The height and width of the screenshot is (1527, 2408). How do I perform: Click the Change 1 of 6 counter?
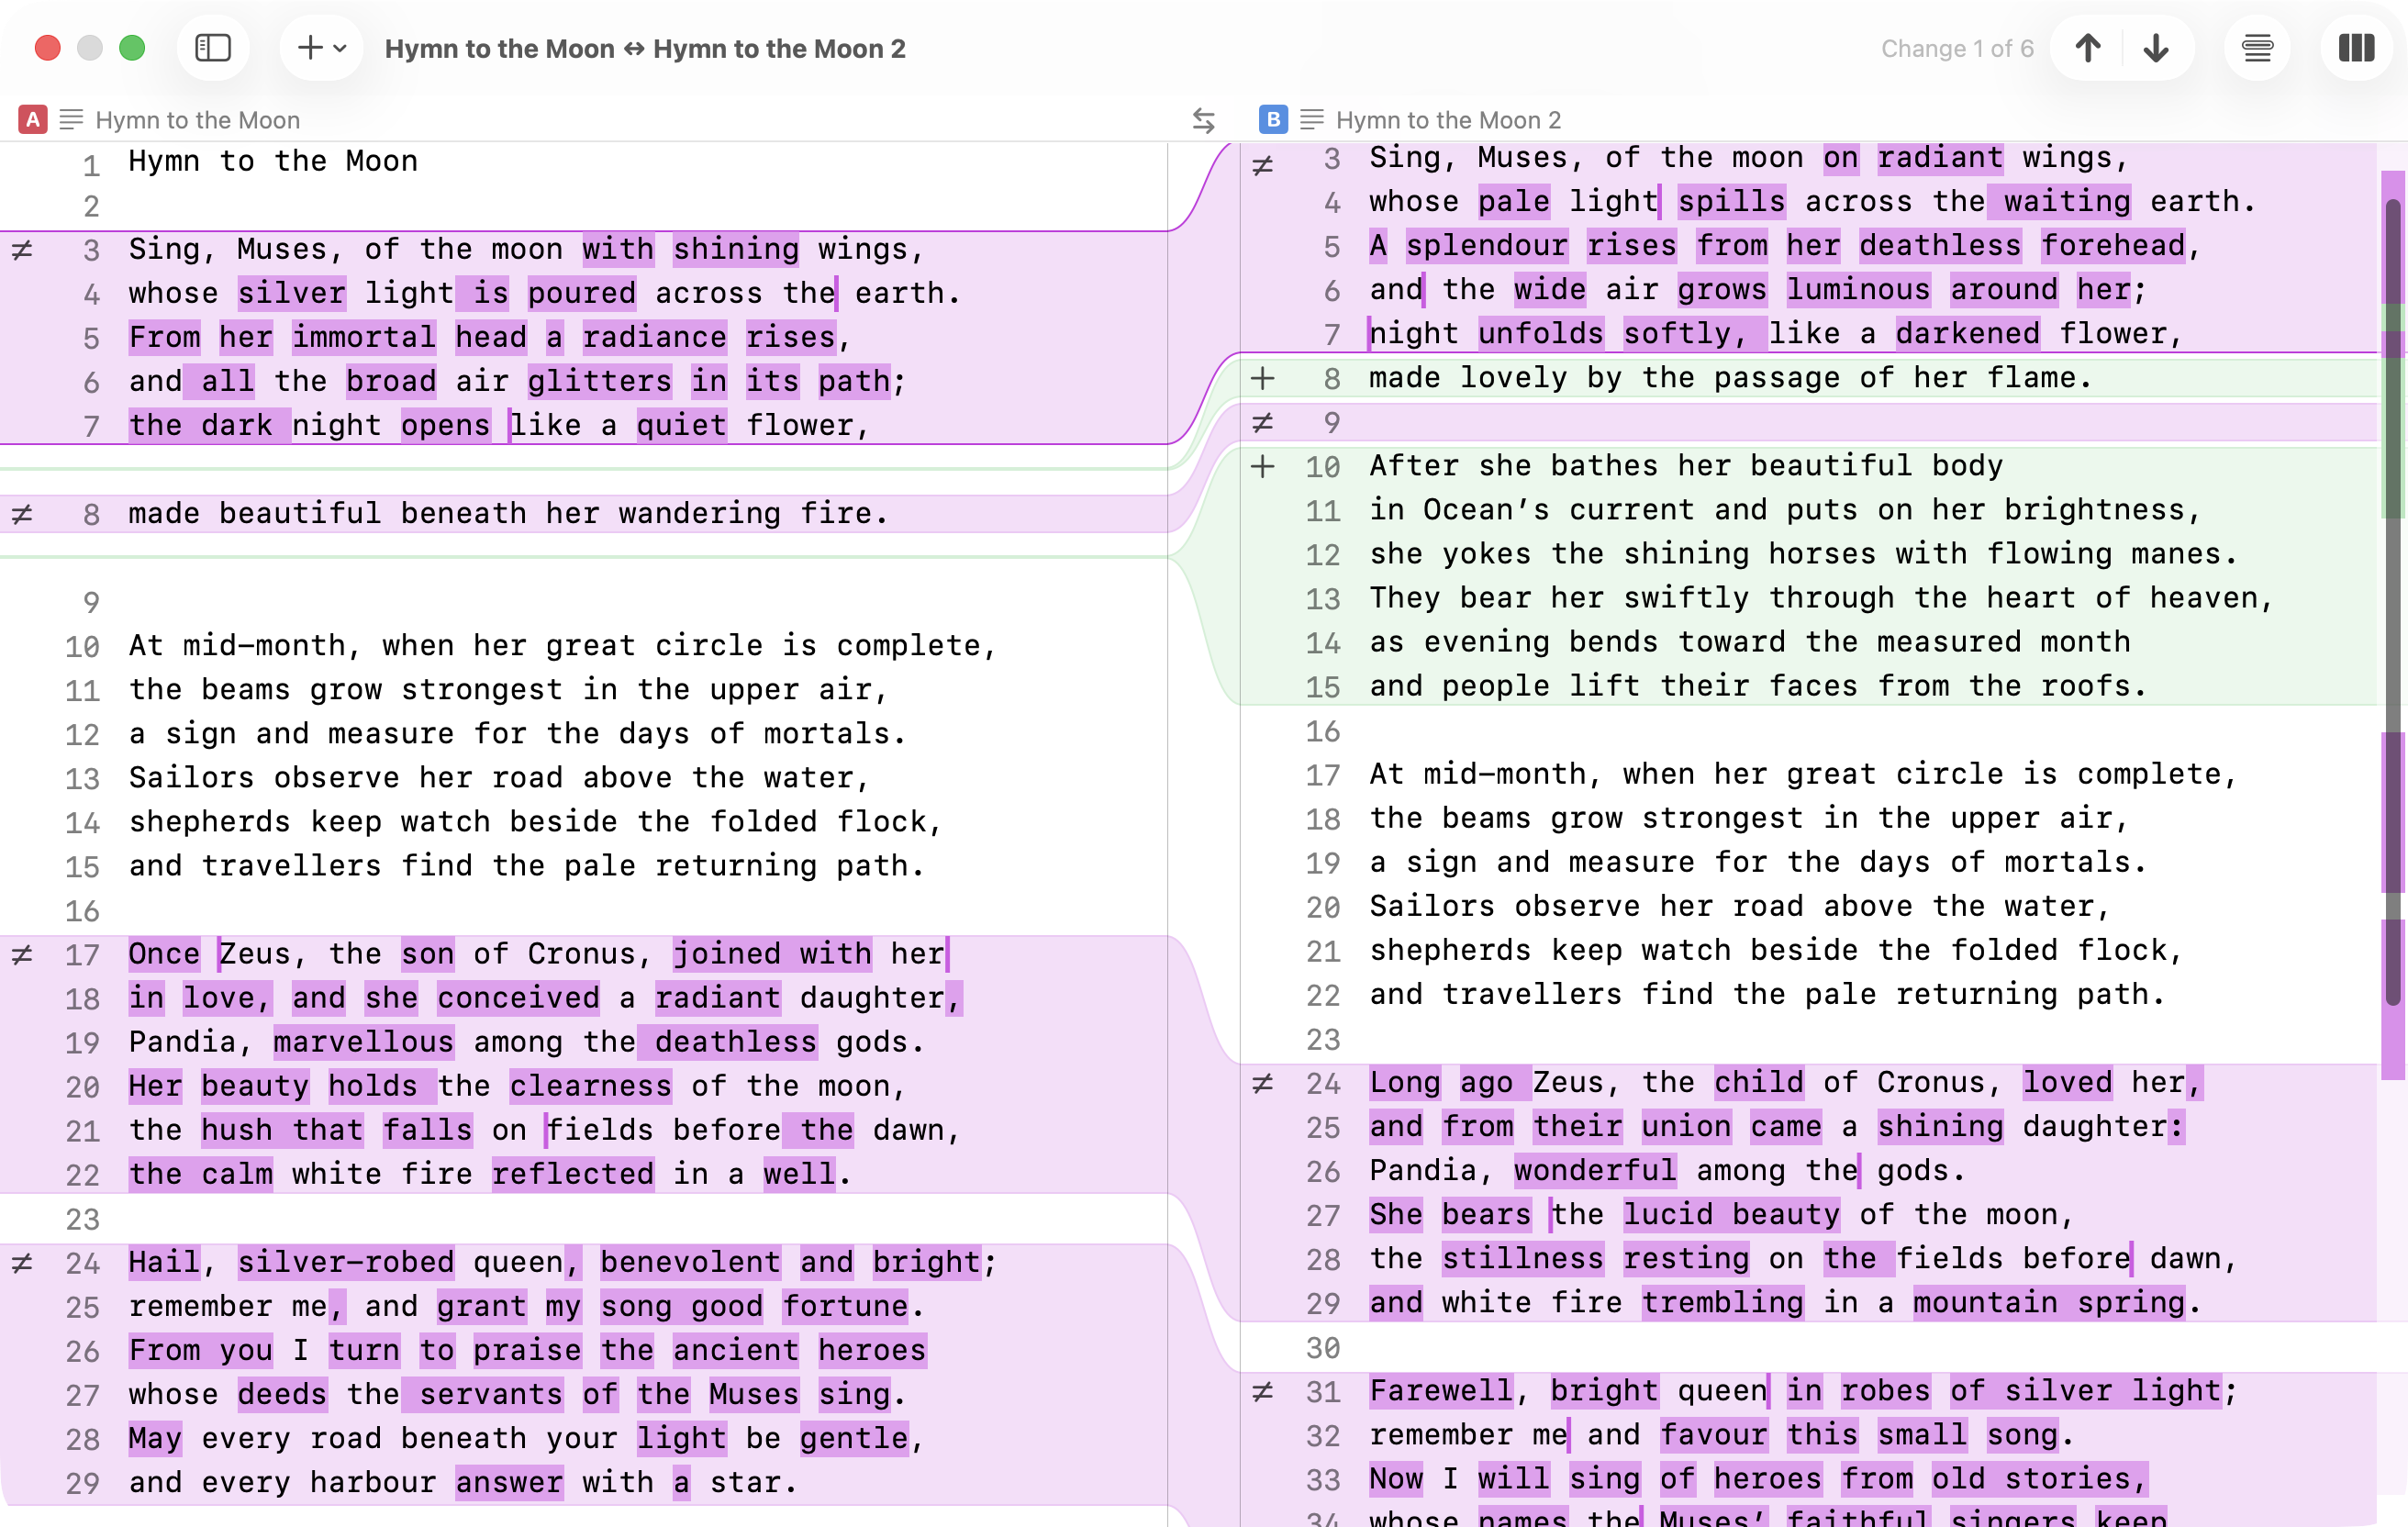tap(1957, 48)
